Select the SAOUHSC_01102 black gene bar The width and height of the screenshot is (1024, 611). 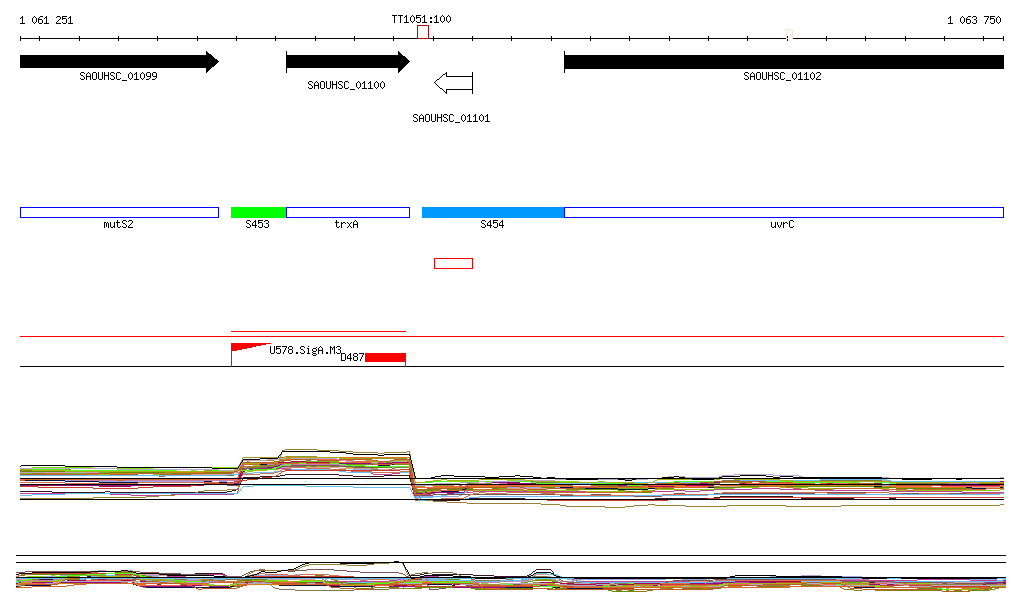(783, 62)
